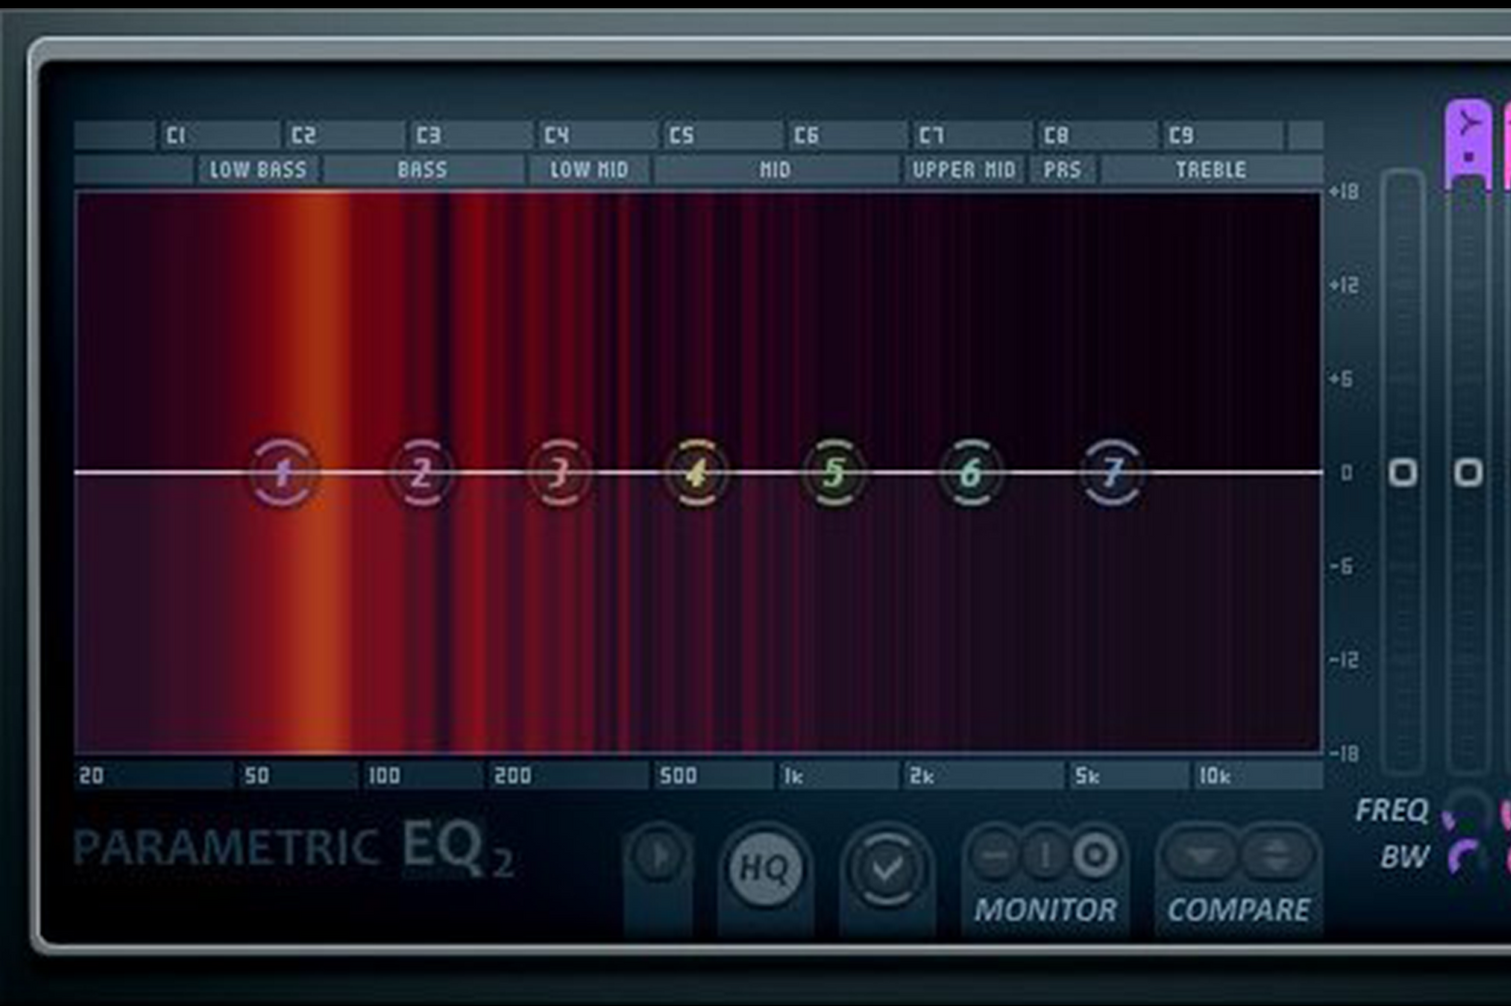Click the MID range label
Viewport: 1511px width, 1006px height.
pyautogui.click(x=775, y=170)
